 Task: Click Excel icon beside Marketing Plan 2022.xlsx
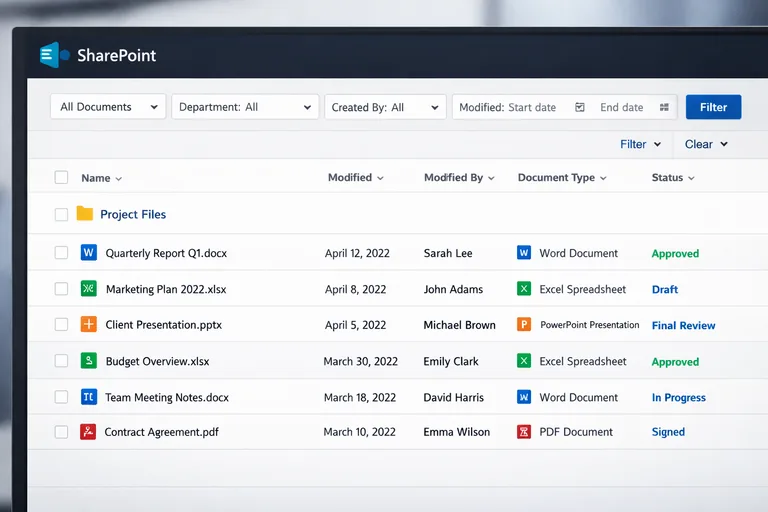pyautogui.click(x=89, y=289)
